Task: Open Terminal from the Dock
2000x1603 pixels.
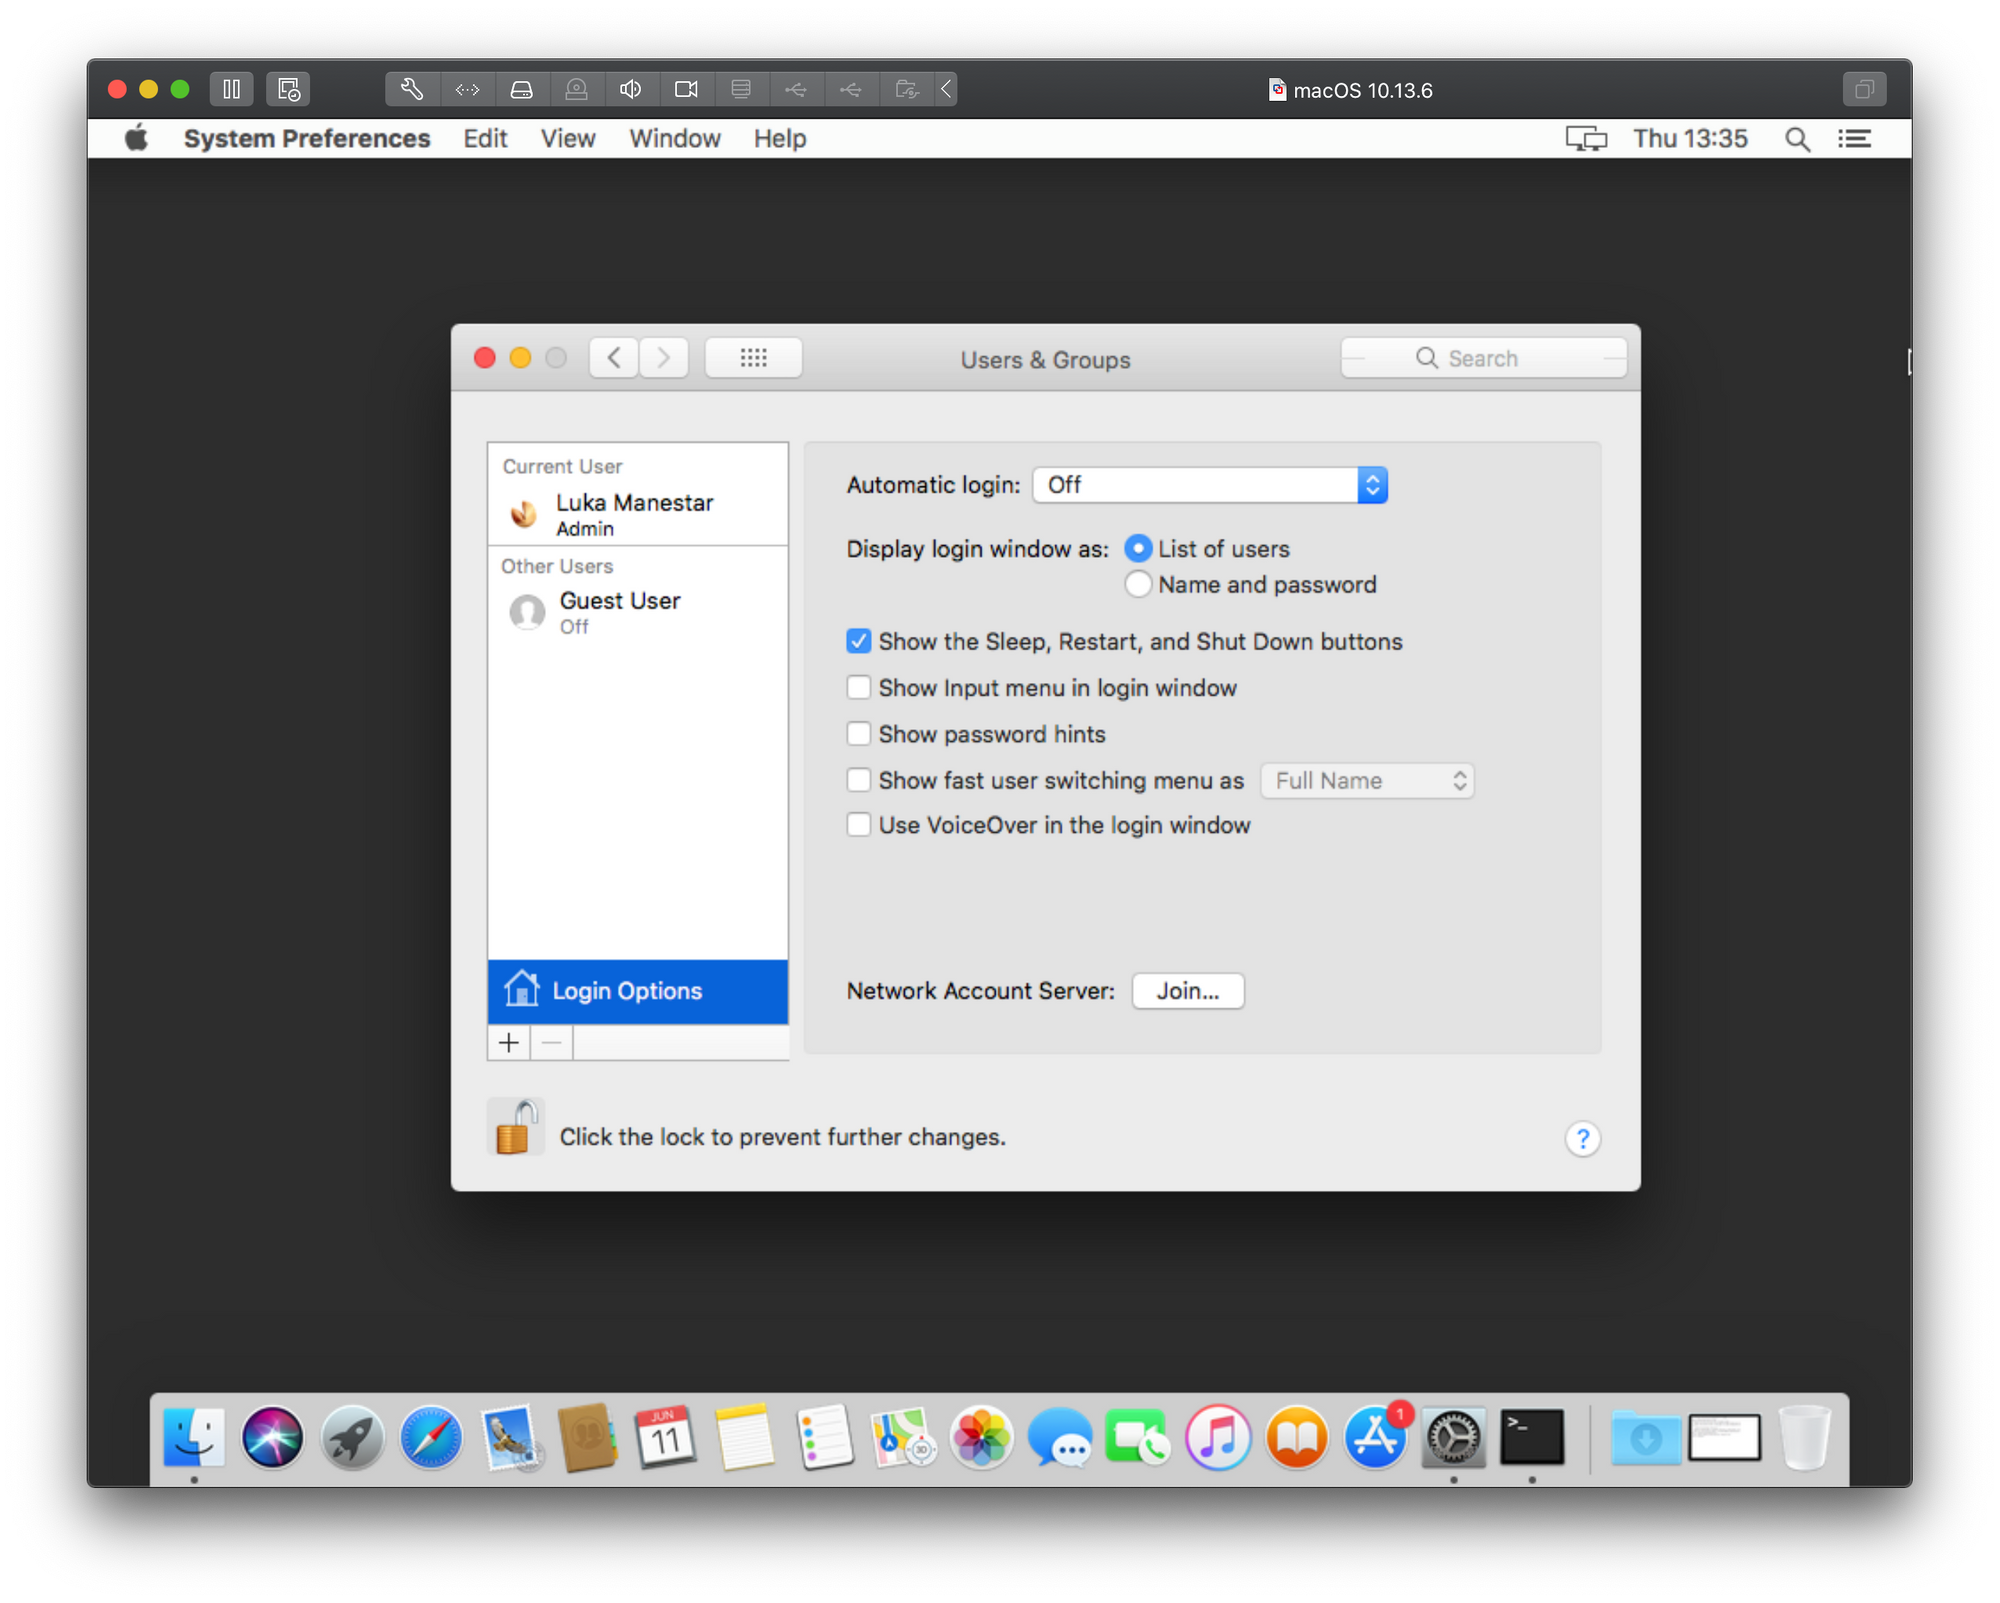Action: (1532, 1437)
